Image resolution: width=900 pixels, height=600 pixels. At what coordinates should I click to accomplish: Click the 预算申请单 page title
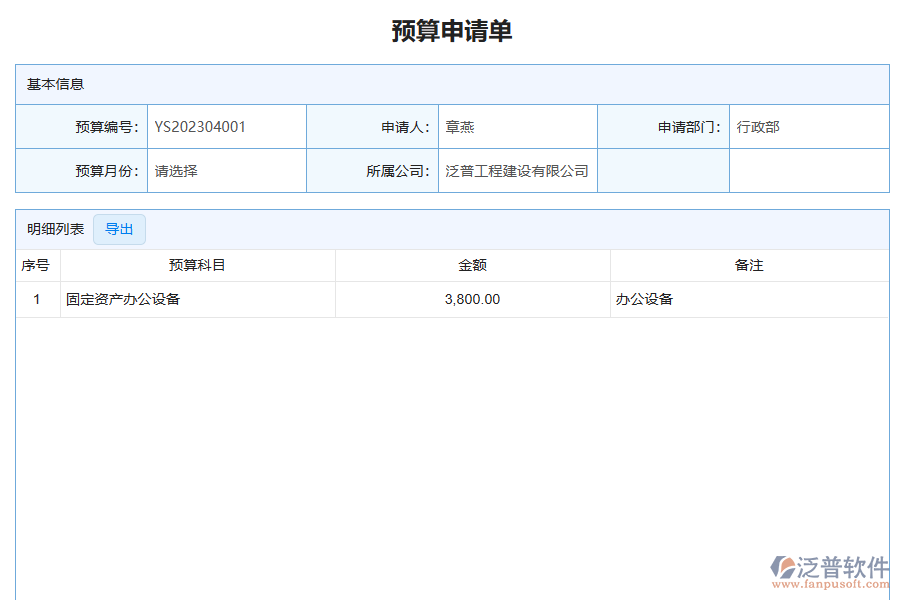coord(450,32)
